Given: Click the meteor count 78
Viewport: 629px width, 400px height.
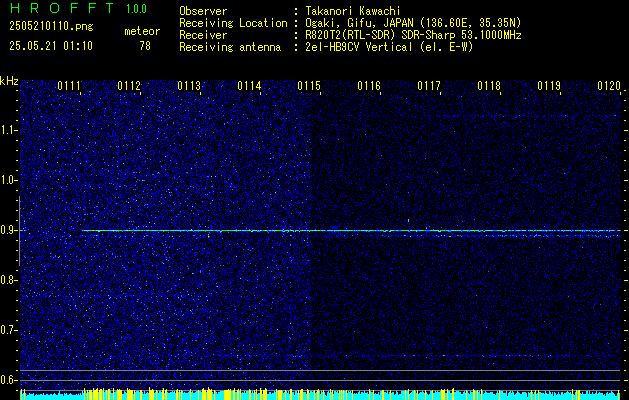Looking at the screenshot, I should click(x=145, y=46).
